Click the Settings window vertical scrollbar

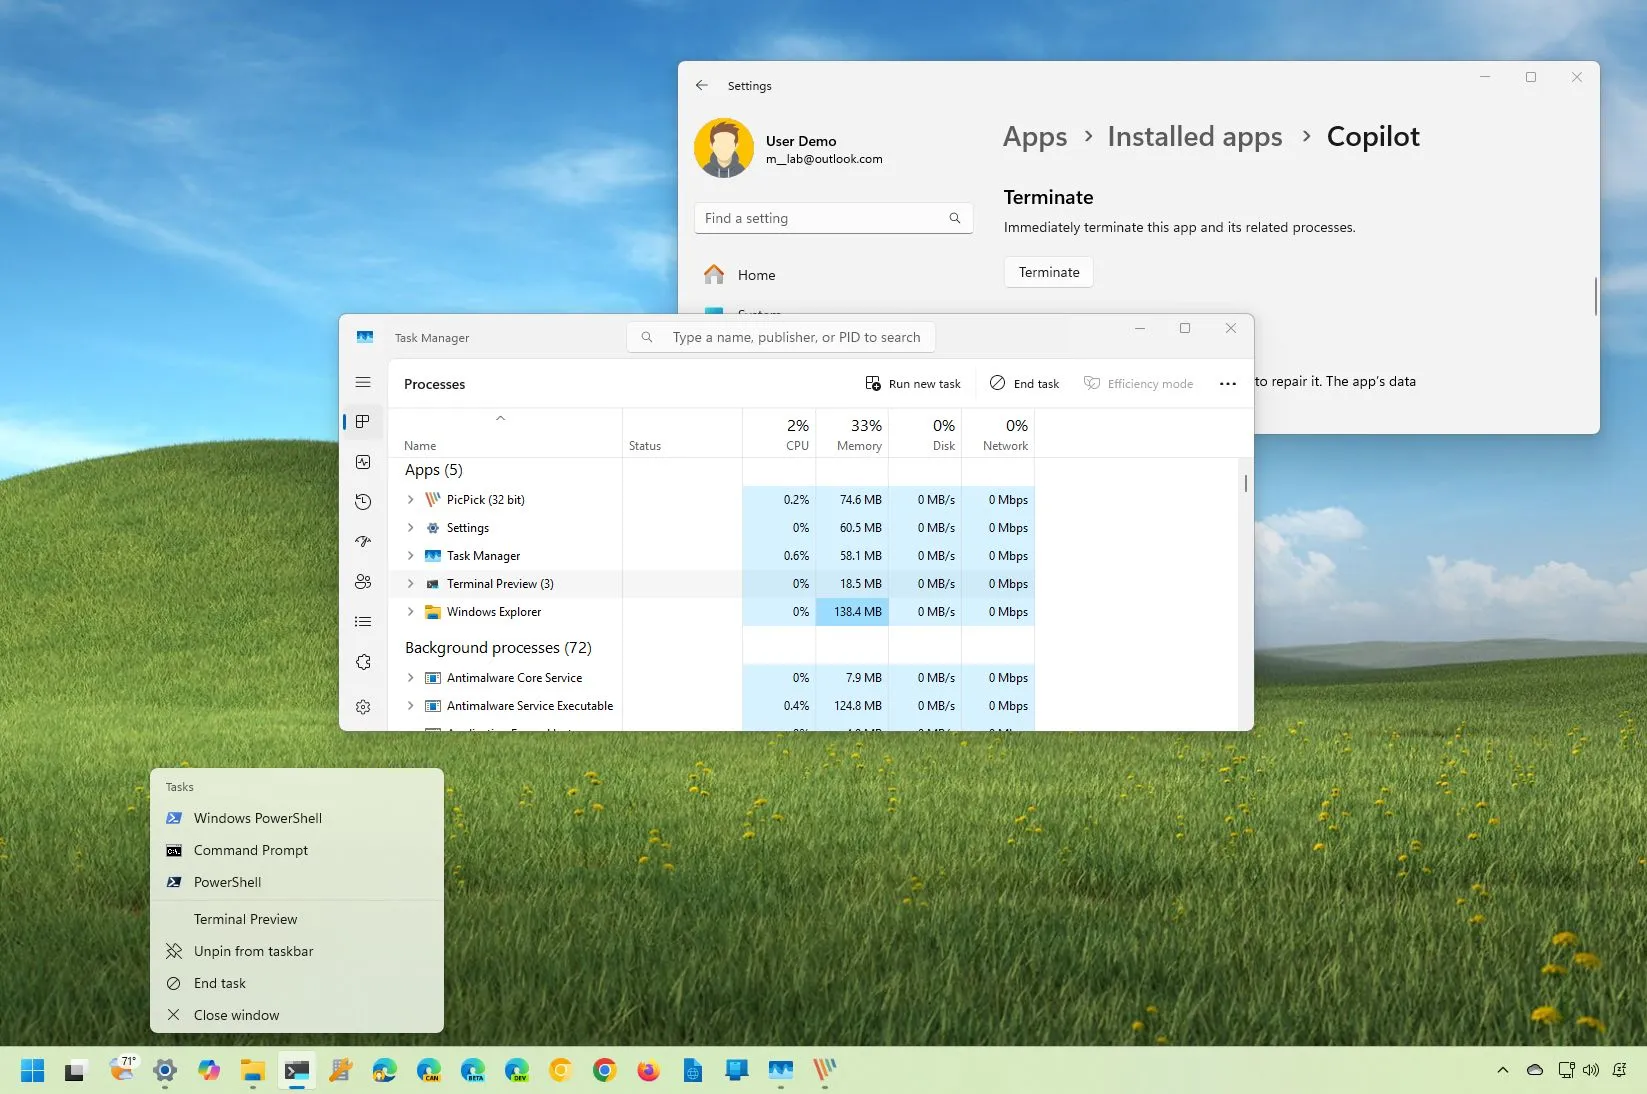click(1595, 296)
